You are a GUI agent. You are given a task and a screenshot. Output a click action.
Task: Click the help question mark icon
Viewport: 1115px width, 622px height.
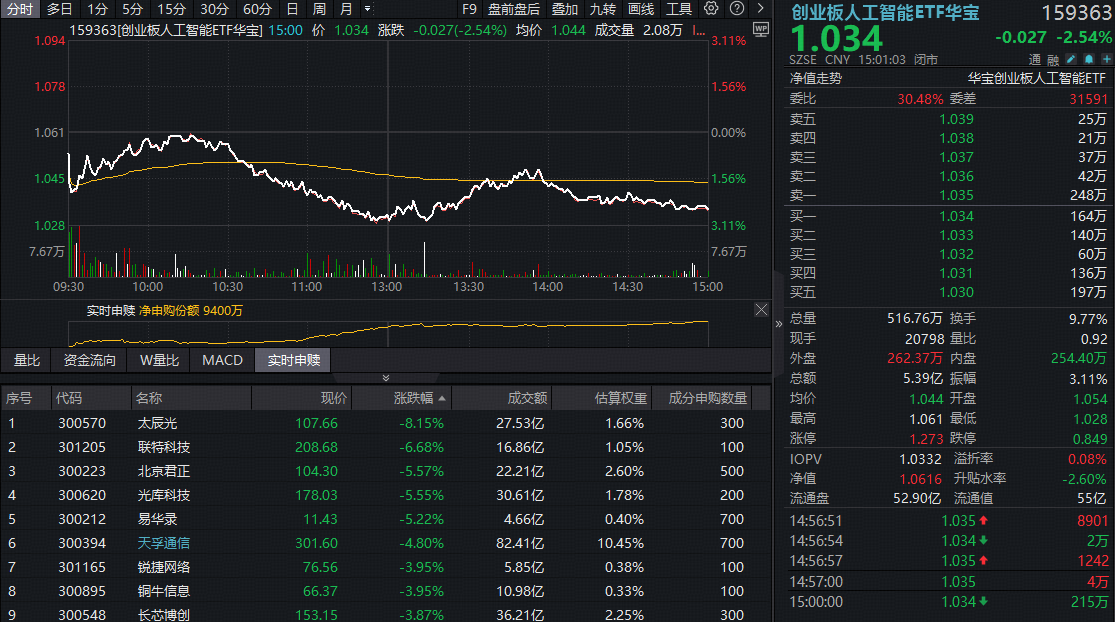tap(735, 9)
